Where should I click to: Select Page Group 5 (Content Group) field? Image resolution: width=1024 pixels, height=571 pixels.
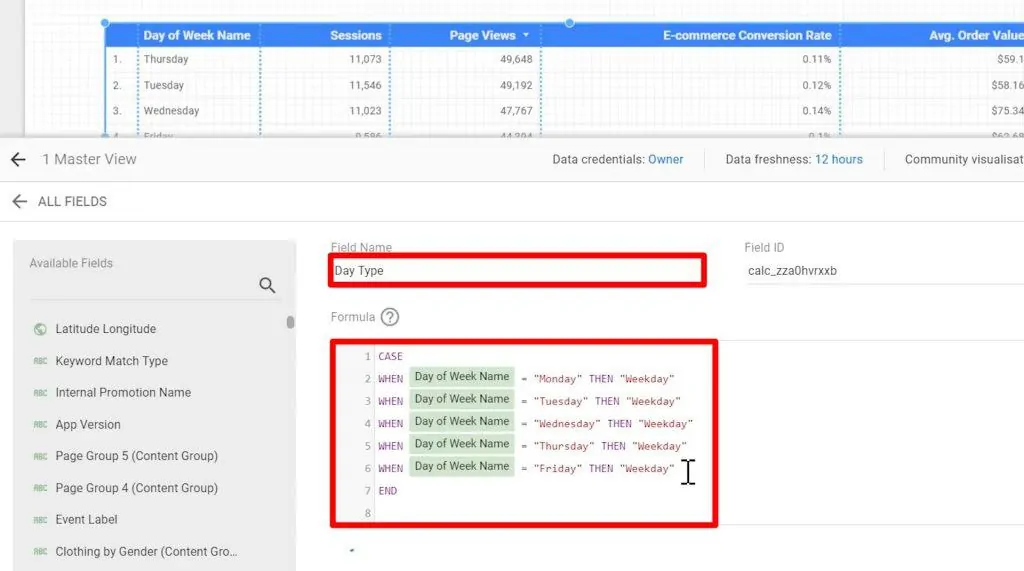(x=136, y=456)
